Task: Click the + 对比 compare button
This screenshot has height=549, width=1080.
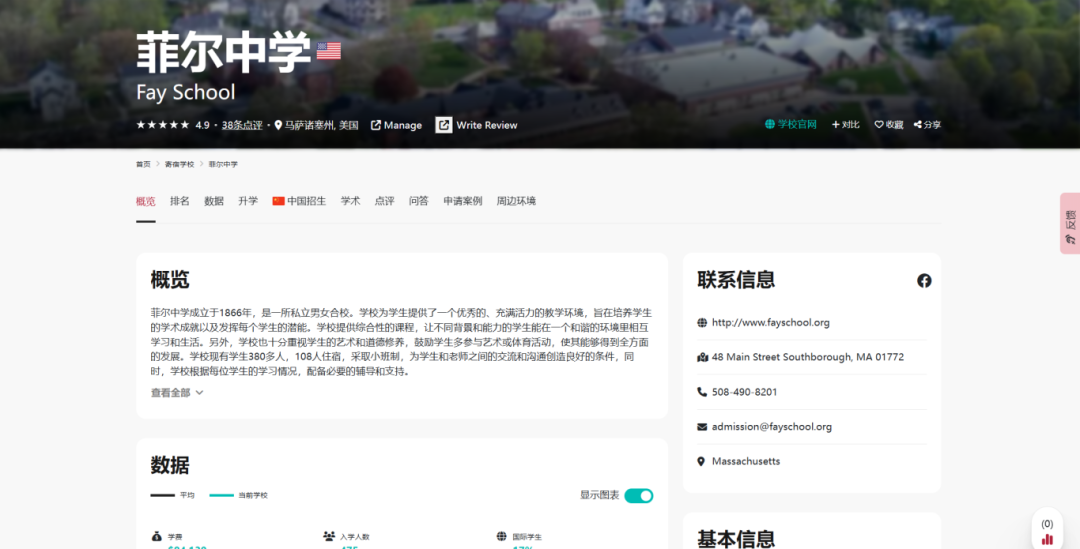Action: point(845,125)
